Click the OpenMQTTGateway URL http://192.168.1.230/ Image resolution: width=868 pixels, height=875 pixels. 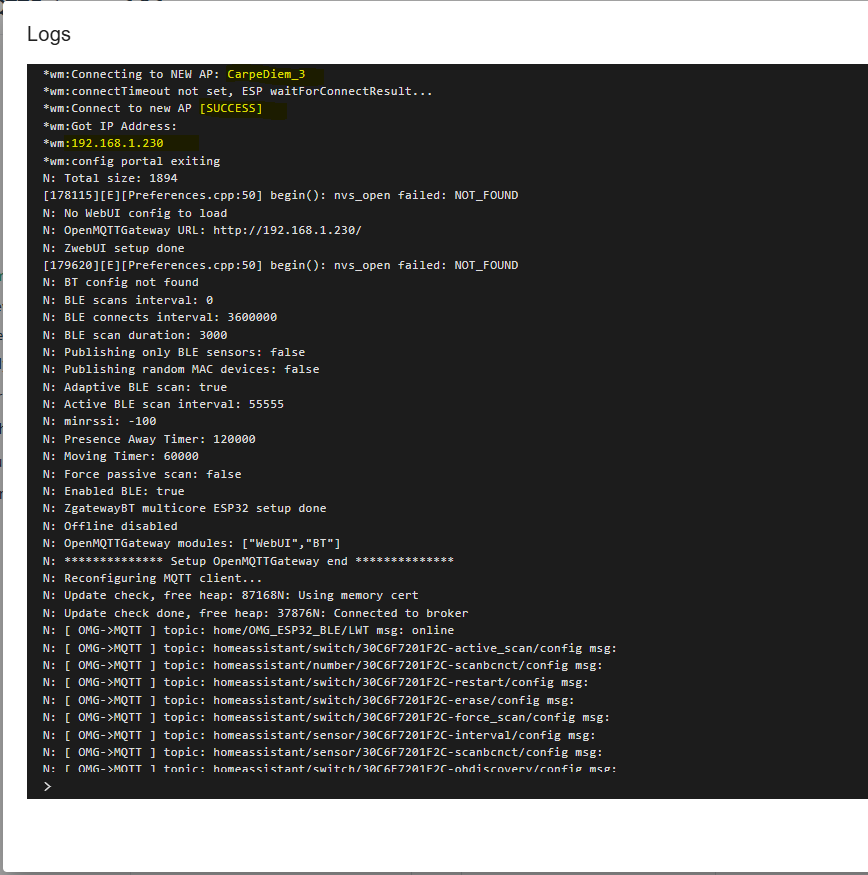pos(287,230)
